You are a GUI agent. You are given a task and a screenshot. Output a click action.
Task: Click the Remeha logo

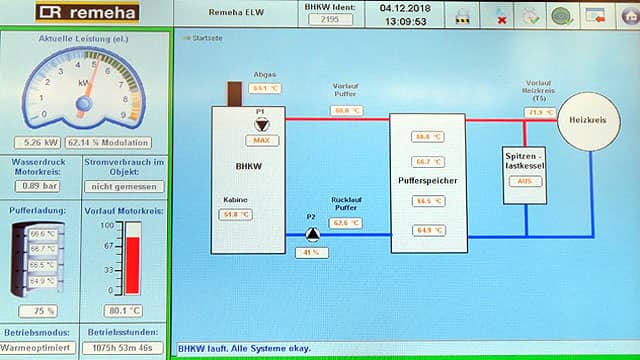tap(87, 12)
